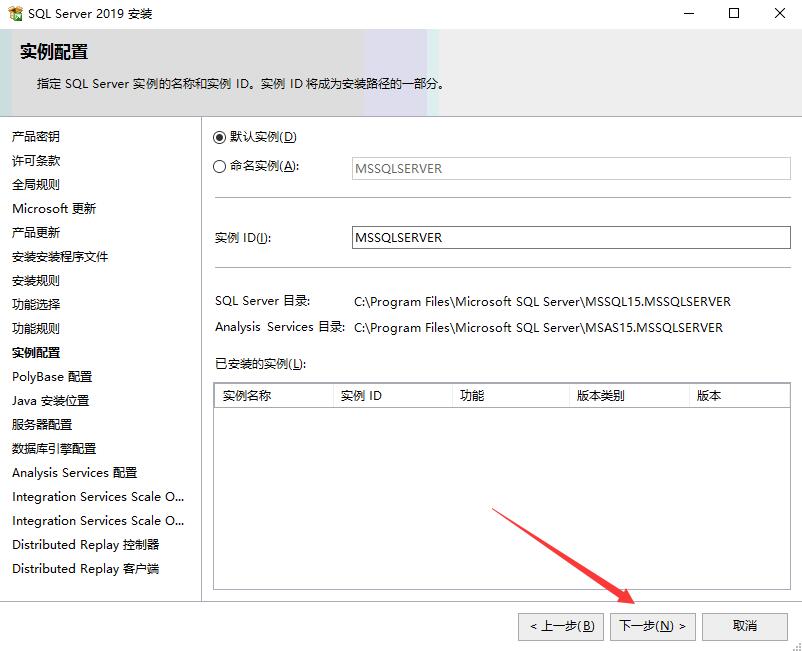Select 功能选择 step in sidebar

tap(36, 305)
